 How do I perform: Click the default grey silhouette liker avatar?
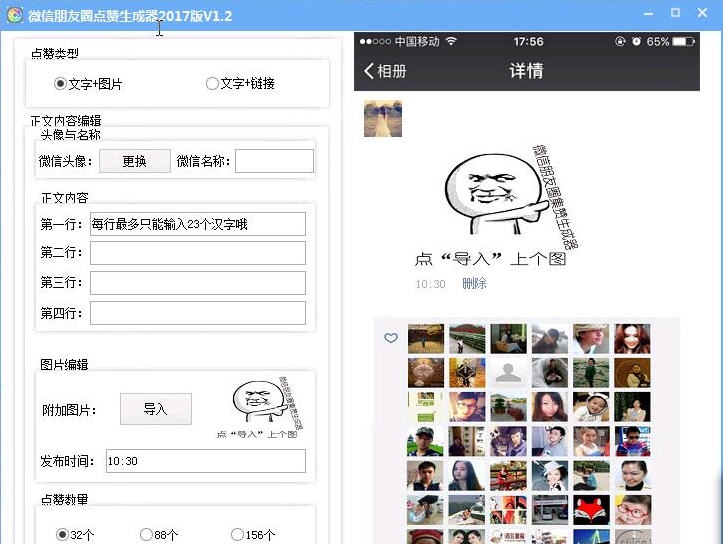coord(508,373)
